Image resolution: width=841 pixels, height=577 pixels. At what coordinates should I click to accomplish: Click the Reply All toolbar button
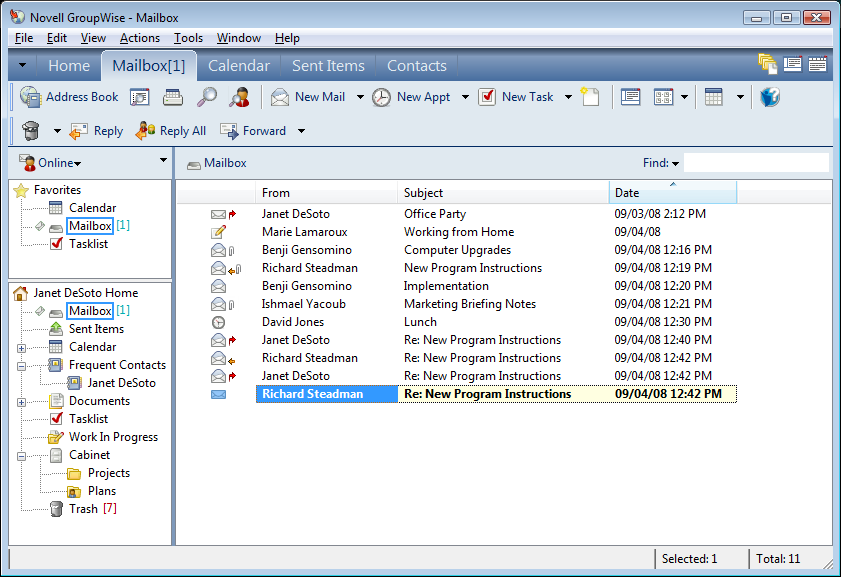pyautogui.click(x=170, y=131)
